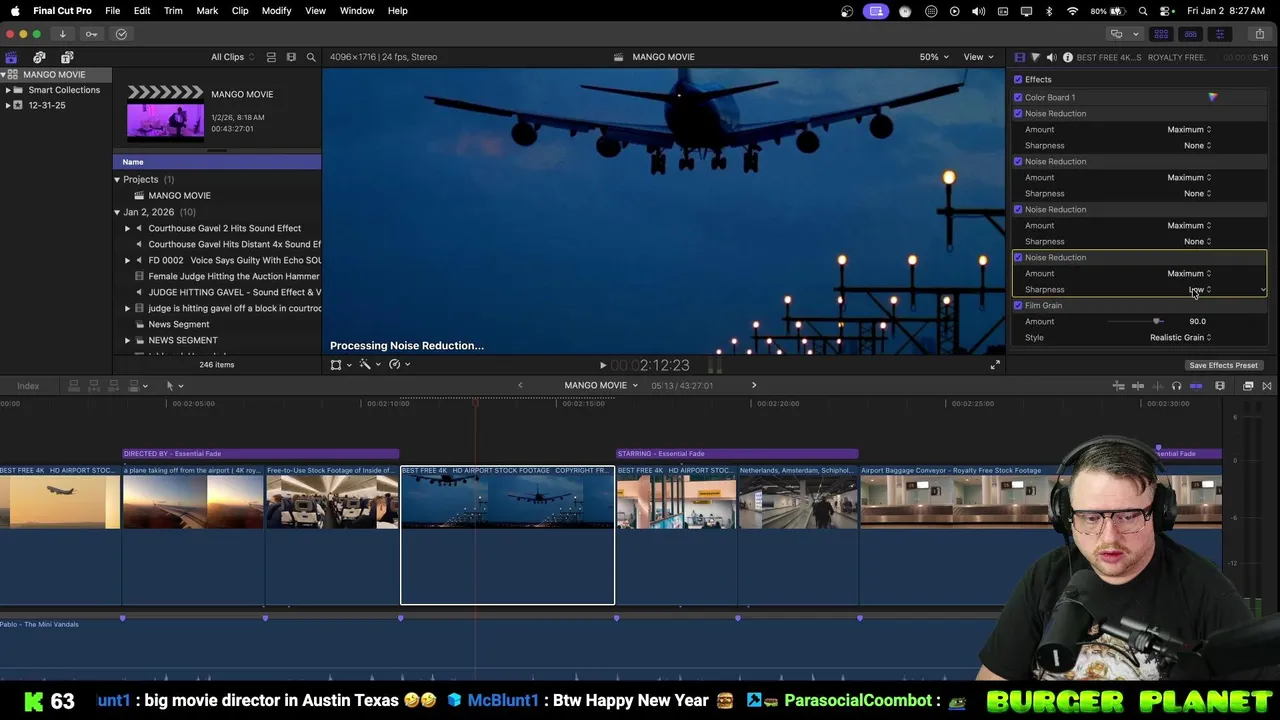Disable the third Noise Reduction effect
The height and width of the screenshot is (720, 1280).
pos(1018,209)
